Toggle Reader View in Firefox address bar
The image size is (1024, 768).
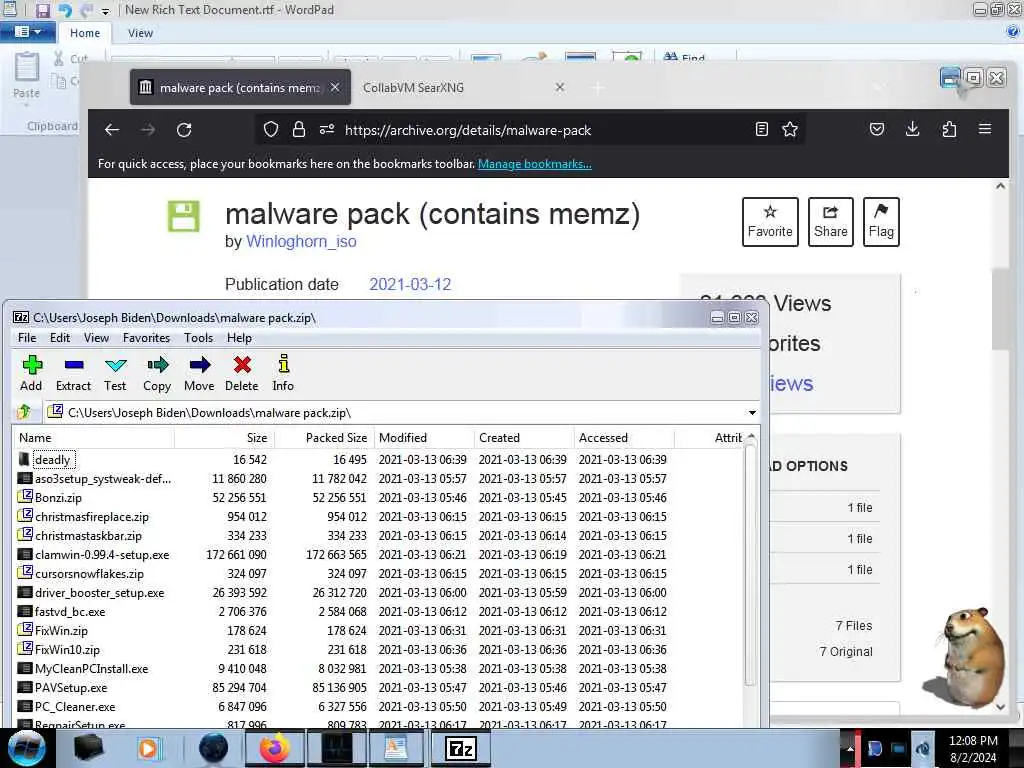(x=761, y=129)
